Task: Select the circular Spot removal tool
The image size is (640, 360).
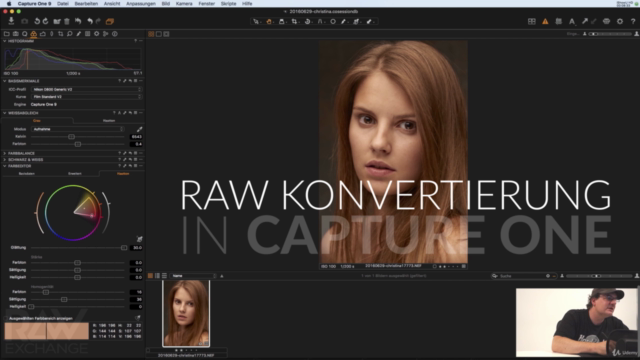Action: [333, 22]
